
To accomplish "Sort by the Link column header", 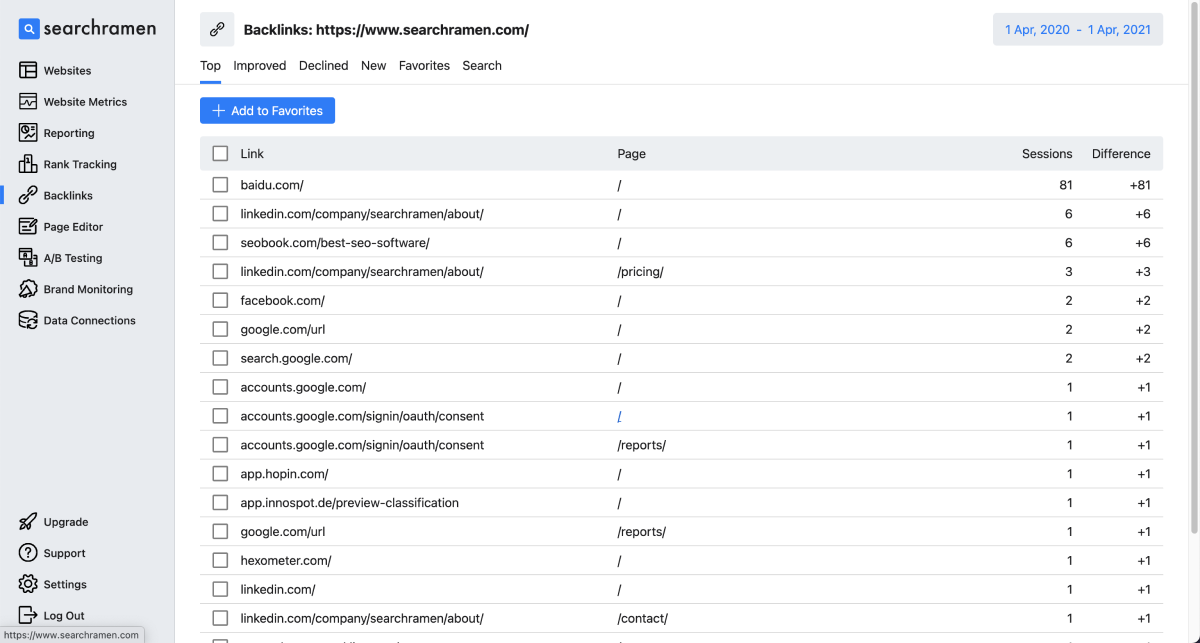I will (x=252, y=154).
